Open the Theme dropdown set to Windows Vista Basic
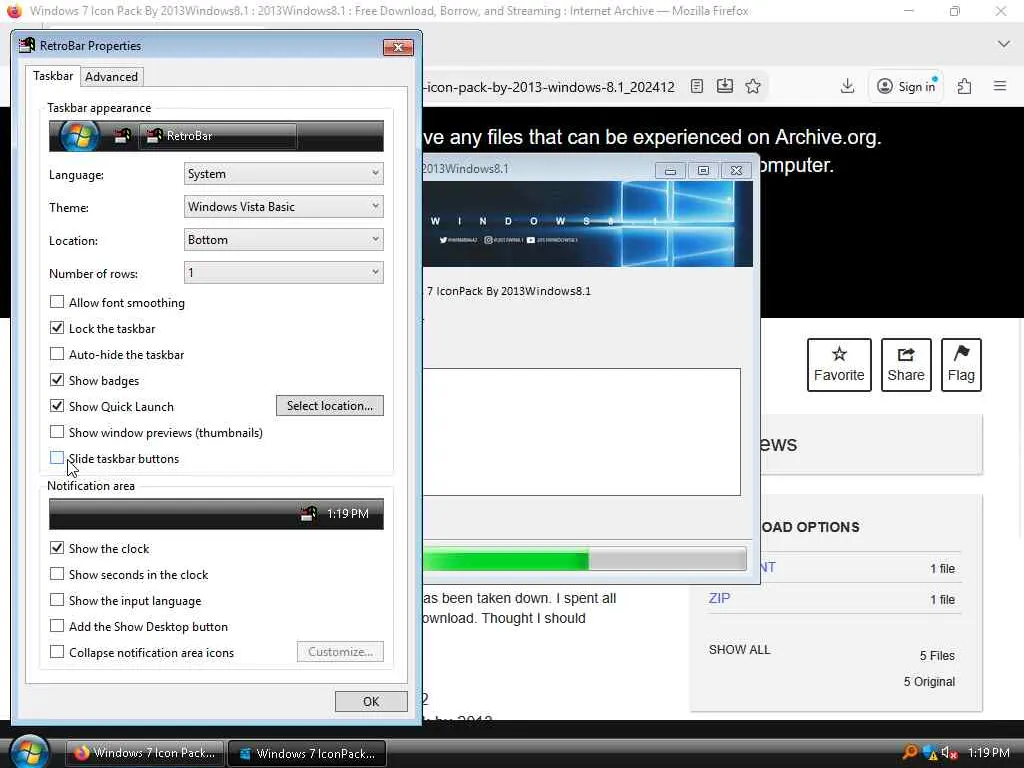The height and width of the screenshot is (768, 1024). [x=283, y=206]
